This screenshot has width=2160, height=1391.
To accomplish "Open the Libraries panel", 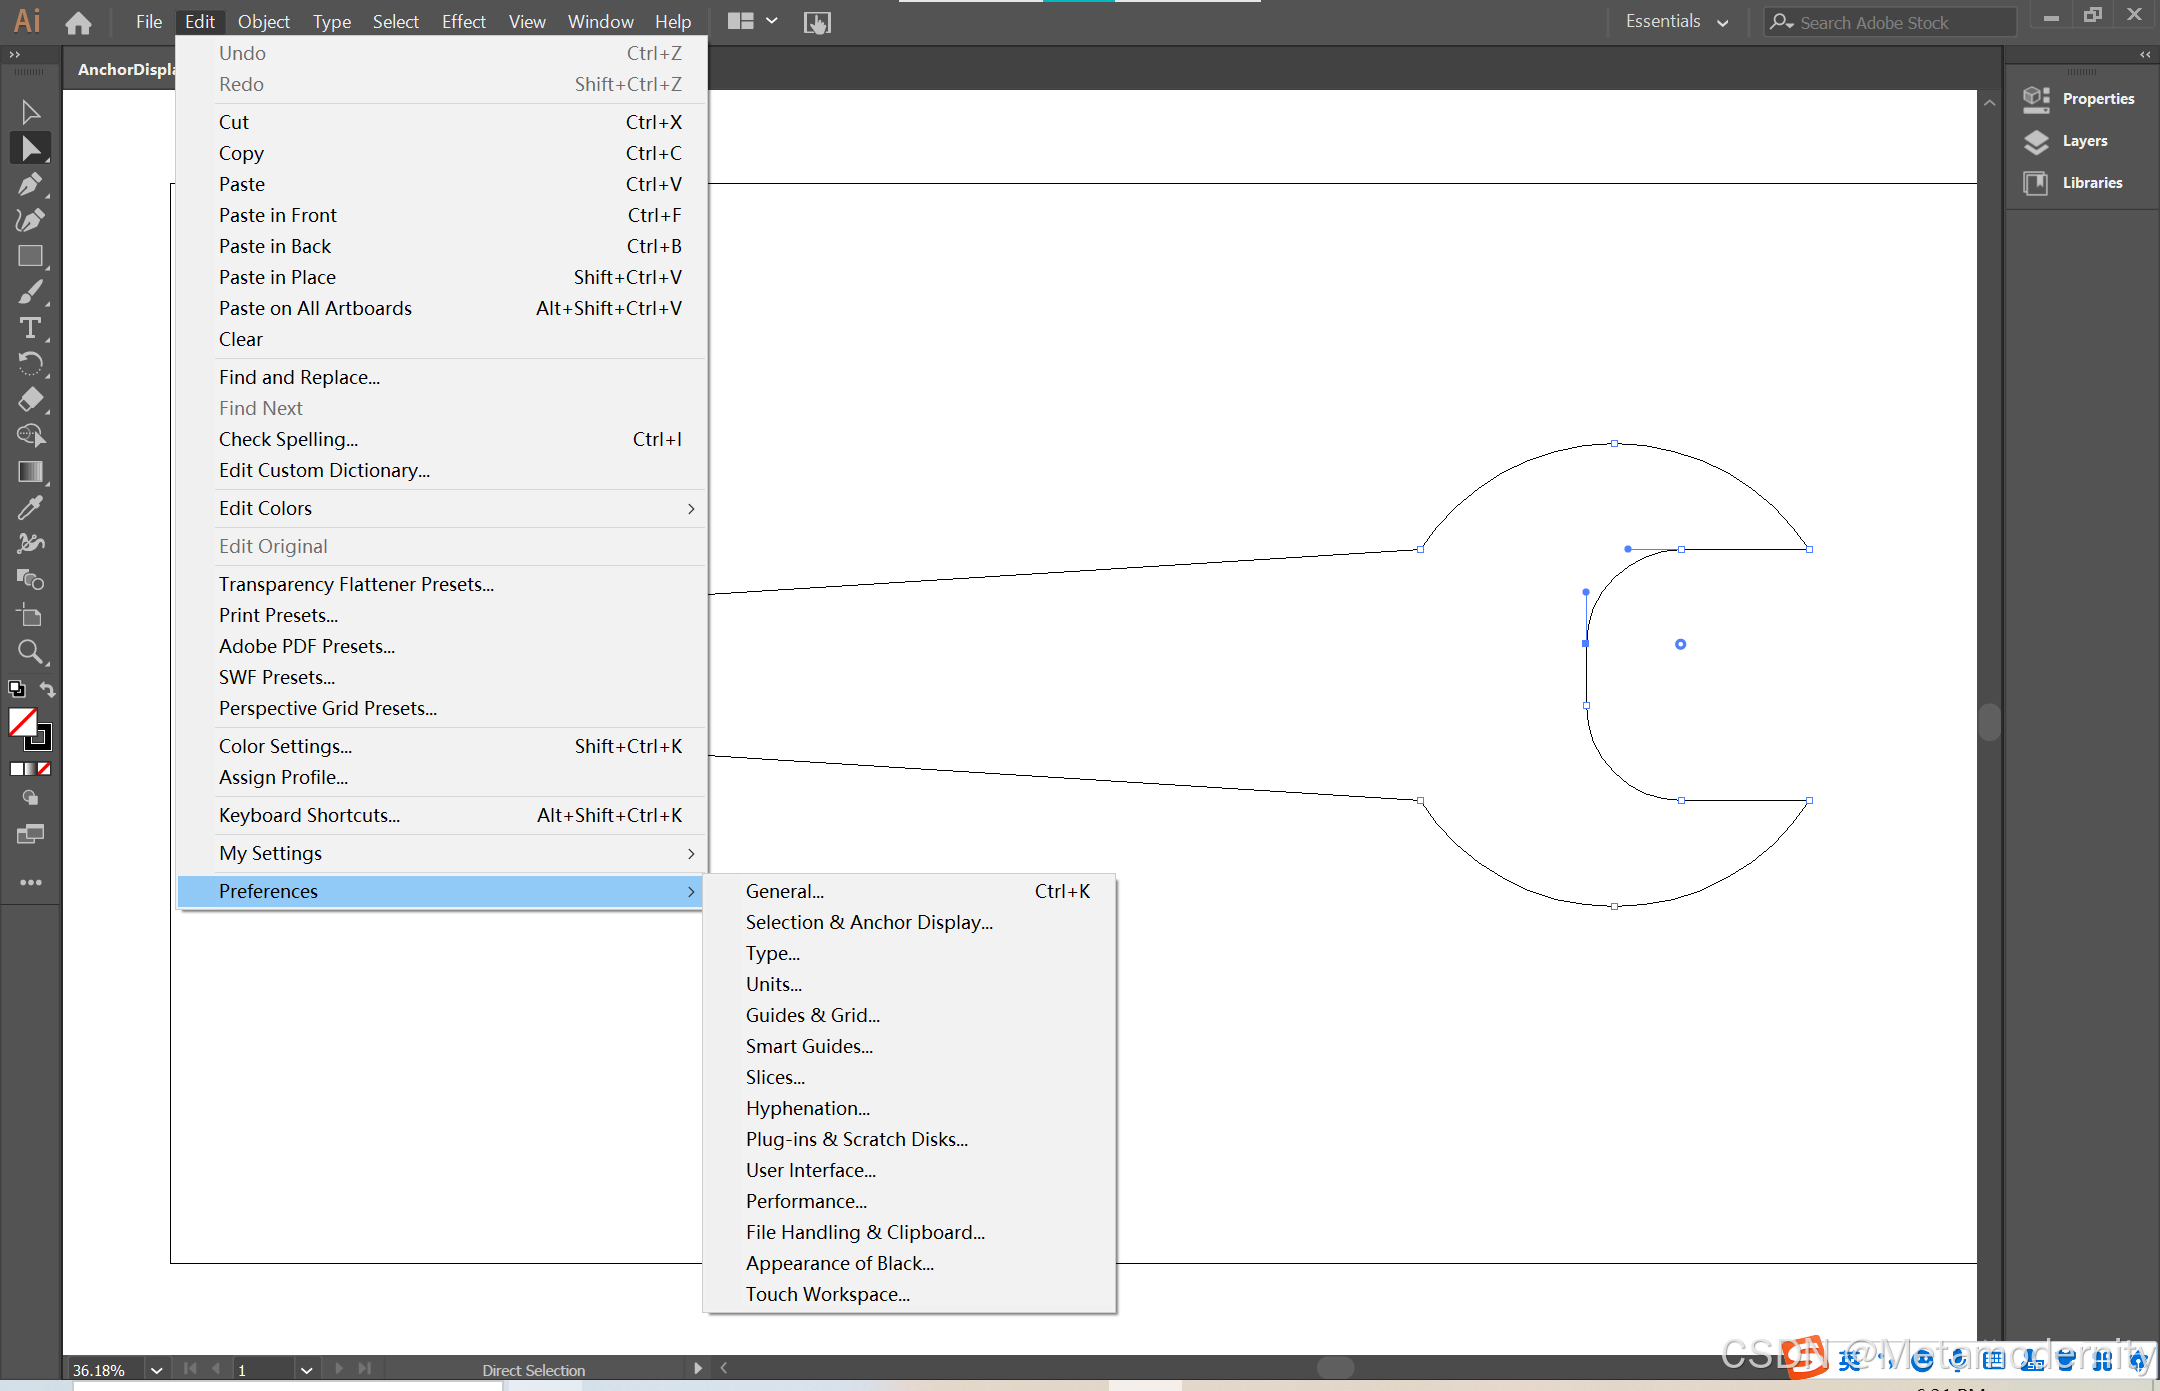I will point(2091,183).
